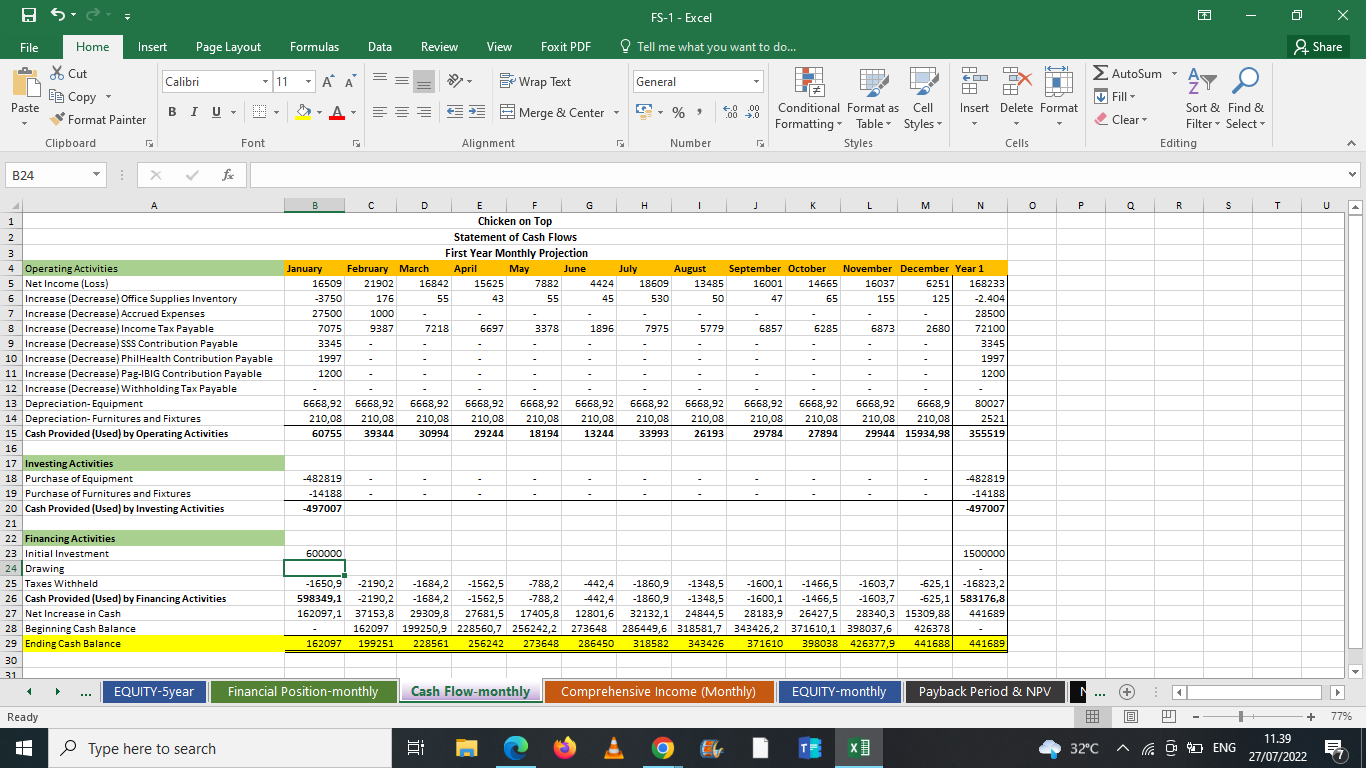Switch to Page Layout view icon
This screenshot has width=1366, height=768.
1130,717
